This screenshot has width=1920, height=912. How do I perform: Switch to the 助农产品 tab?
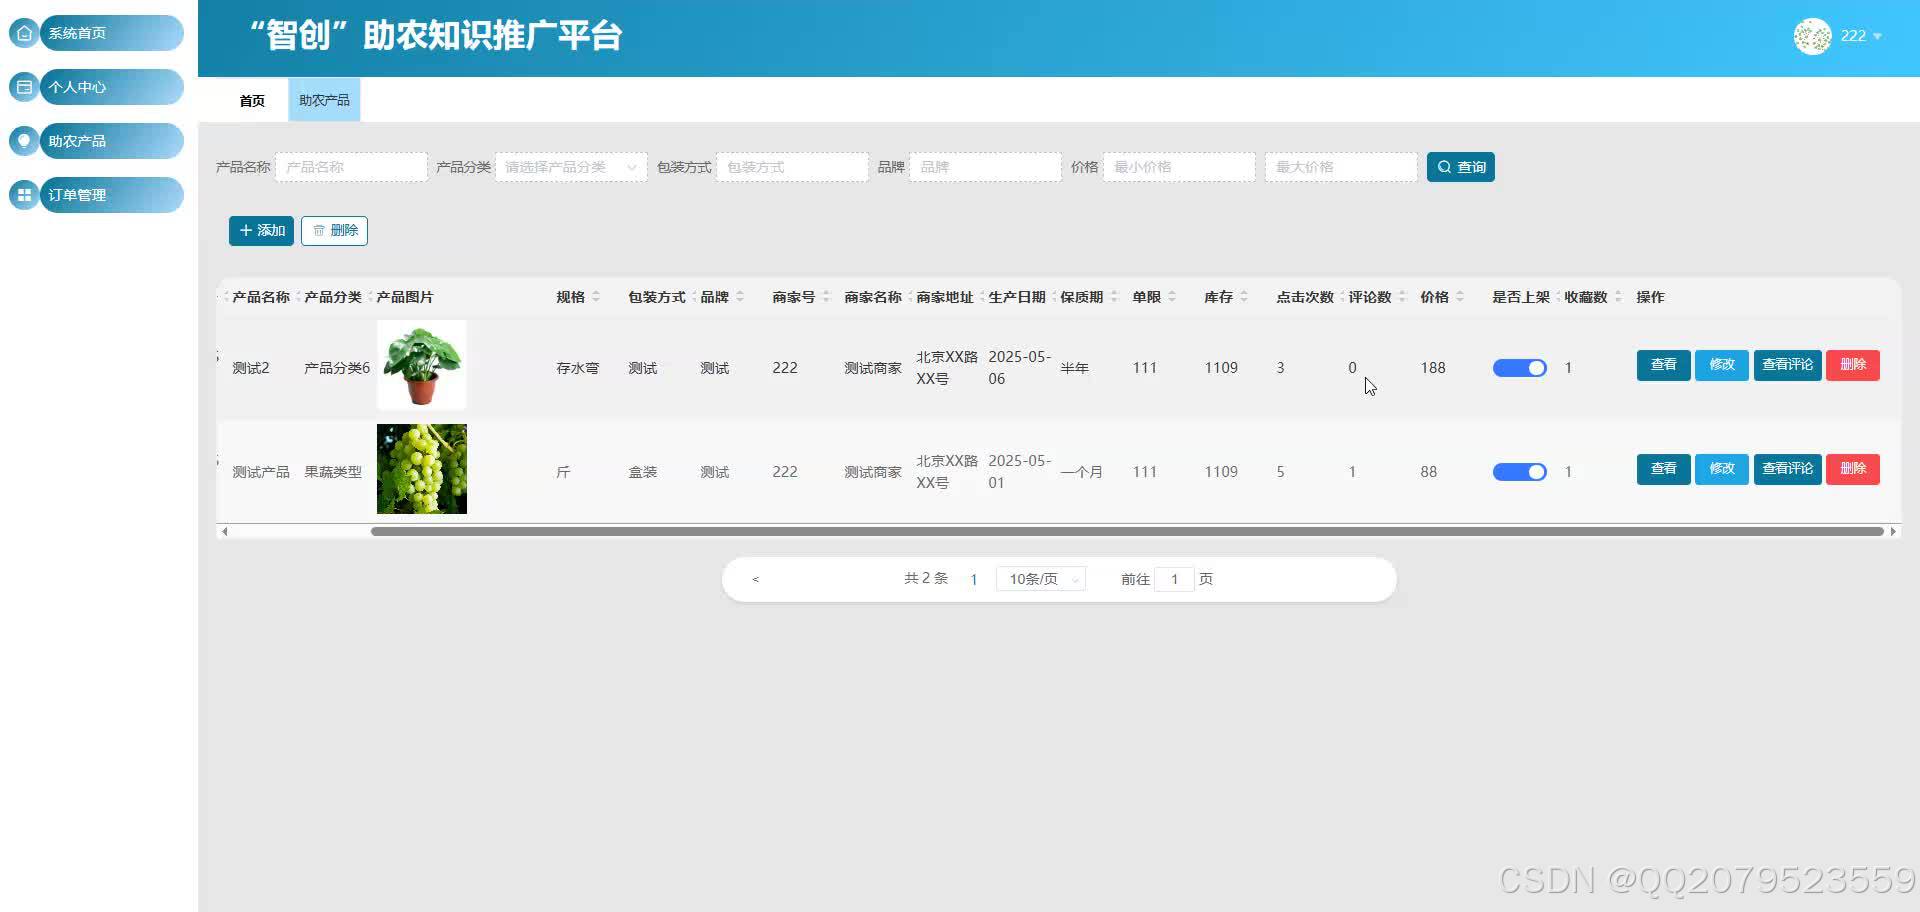pos(324,100)
